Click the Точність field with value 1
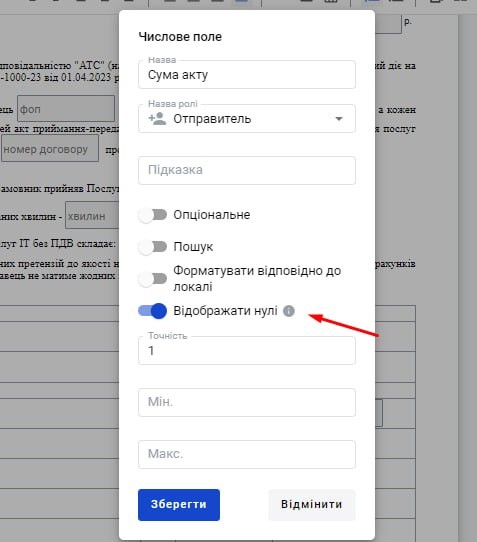Screen dimensions: 477x542 tap(247, 351)
